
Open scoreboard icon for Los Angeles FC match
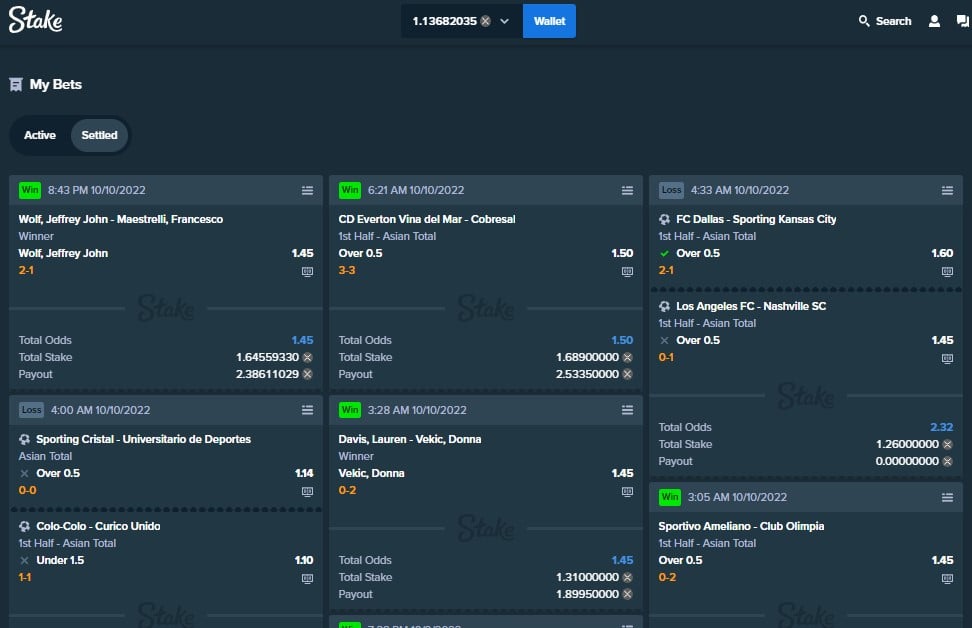(947, 358)
